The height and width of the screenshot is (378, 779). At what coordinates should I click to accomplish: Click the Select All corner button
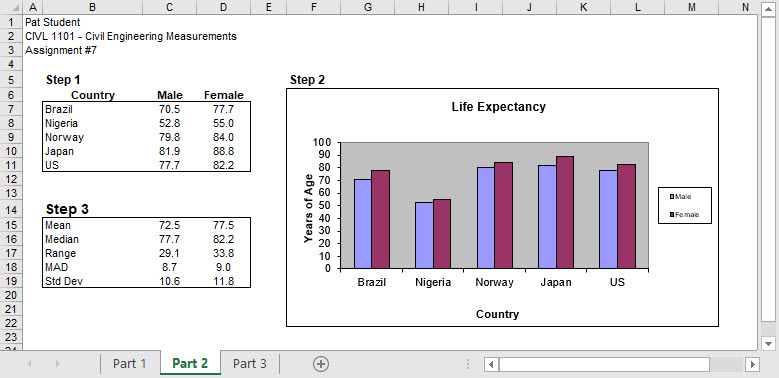pyautogui.click(x=12, y=7)
